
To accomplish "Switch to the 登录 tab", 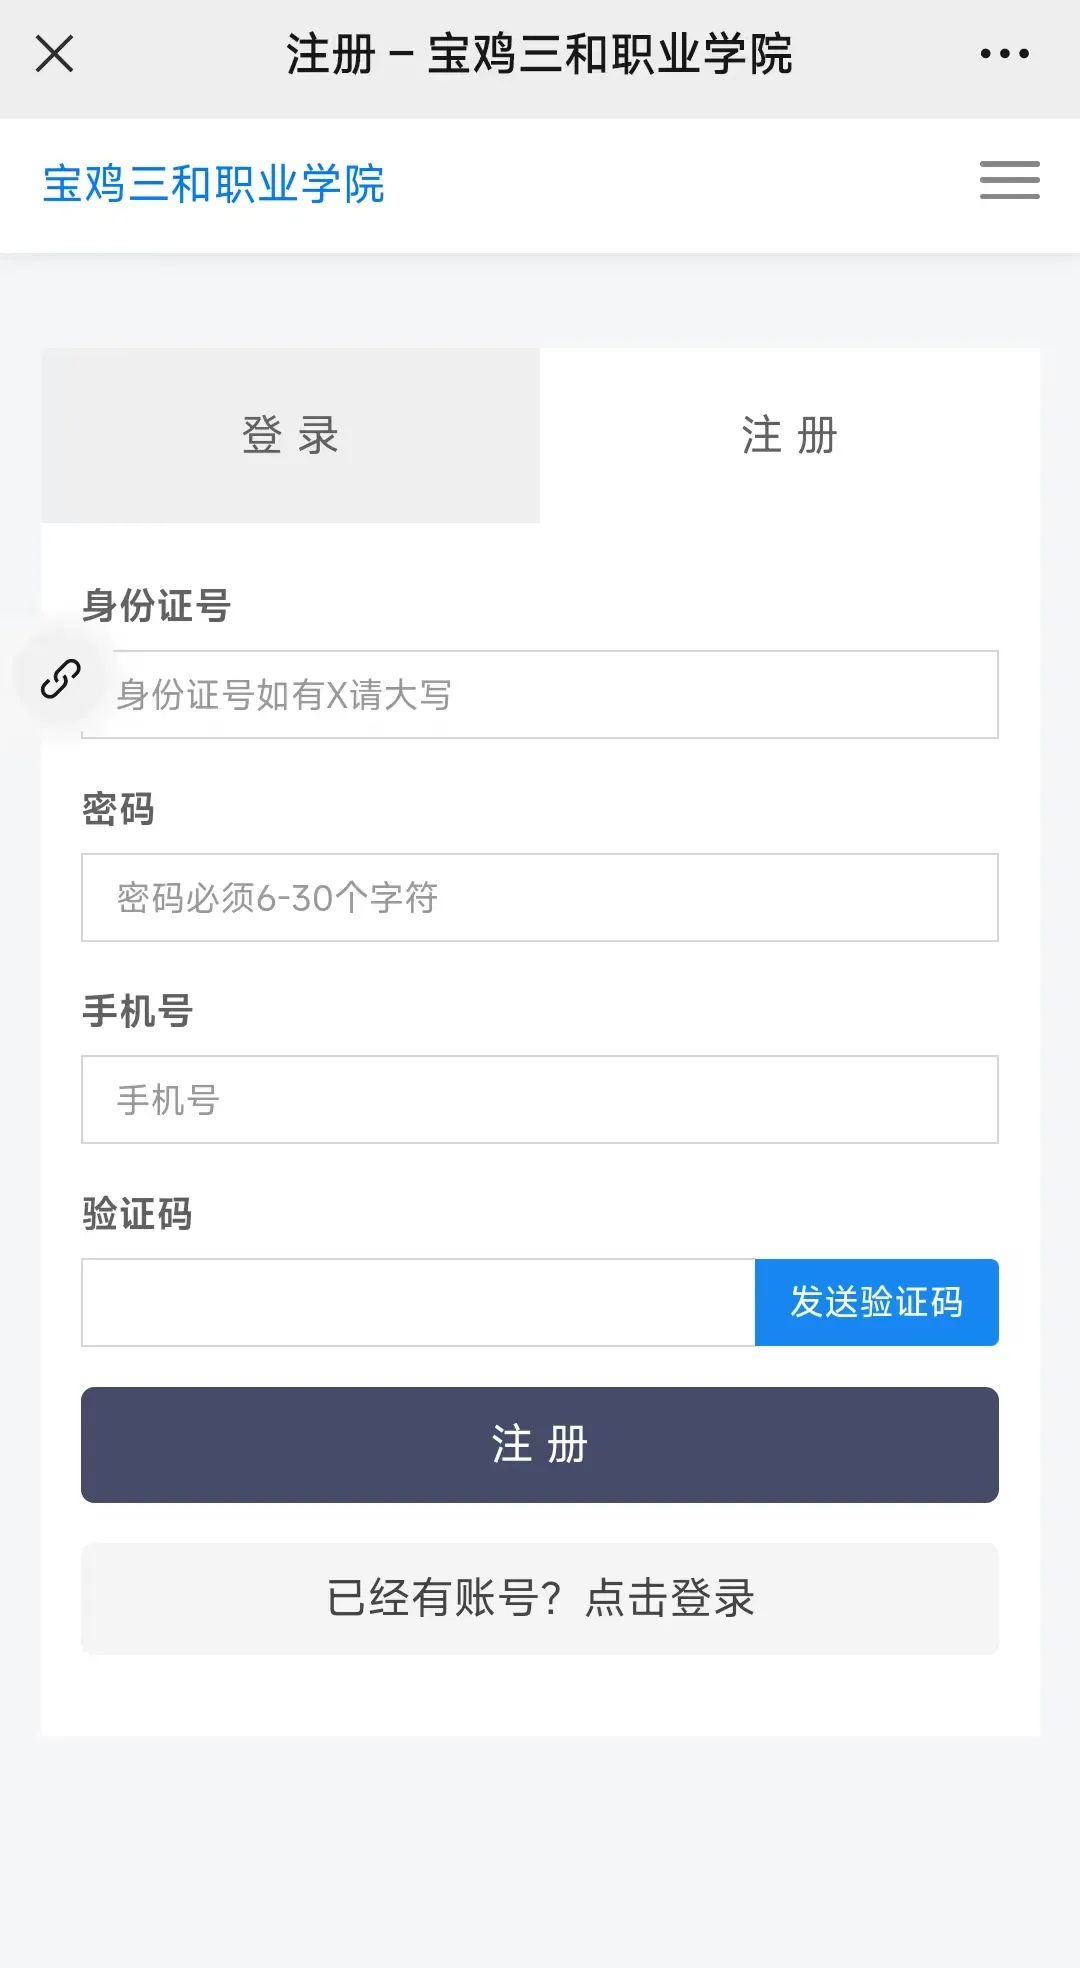I will (290, 436).
